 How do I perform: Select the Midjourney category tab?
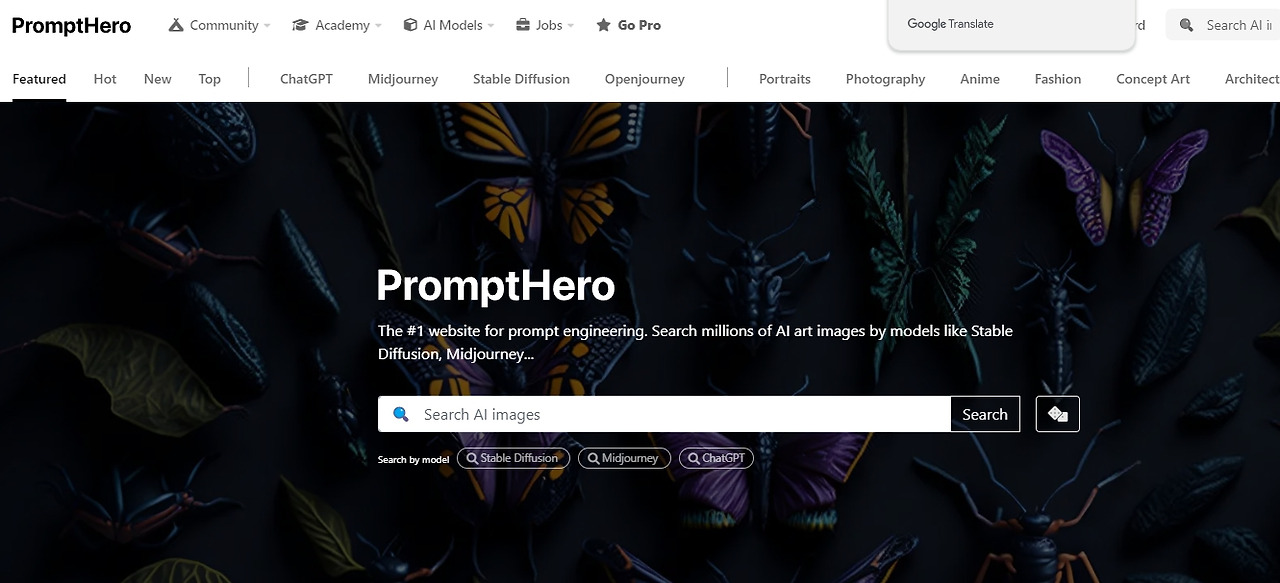403,79
